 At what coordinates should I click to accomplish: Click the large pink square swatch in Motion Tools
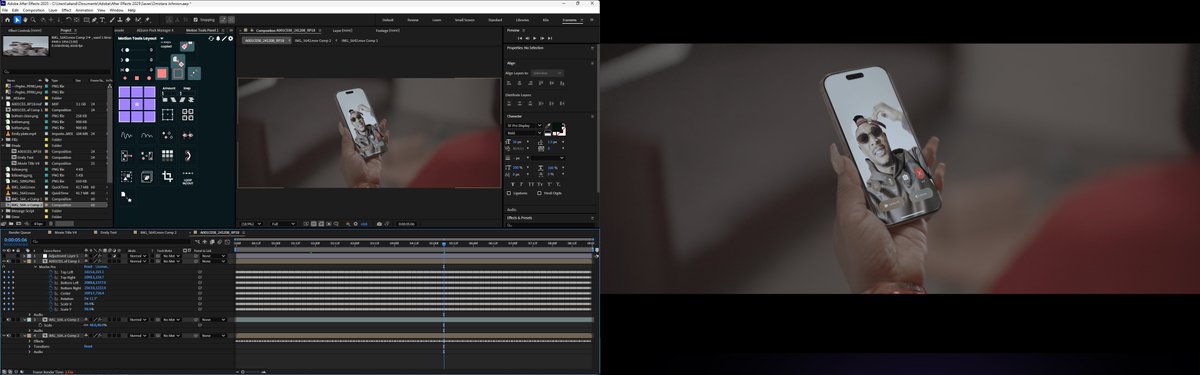[x=162, y=74]
